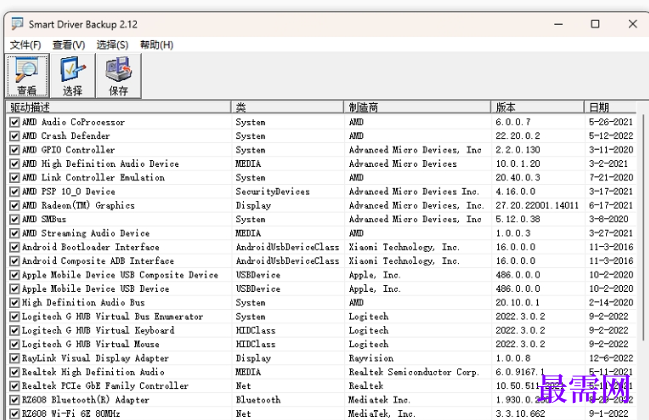Image resolution: width=649 pixels, height=420 pixels.
Task: Toggle RZ608 Bluetooth(R) Adapter checkbox
Action: pos(14,400)
